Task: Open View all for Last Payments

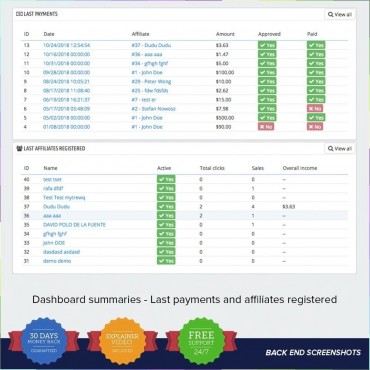Action: click(340, 14)
